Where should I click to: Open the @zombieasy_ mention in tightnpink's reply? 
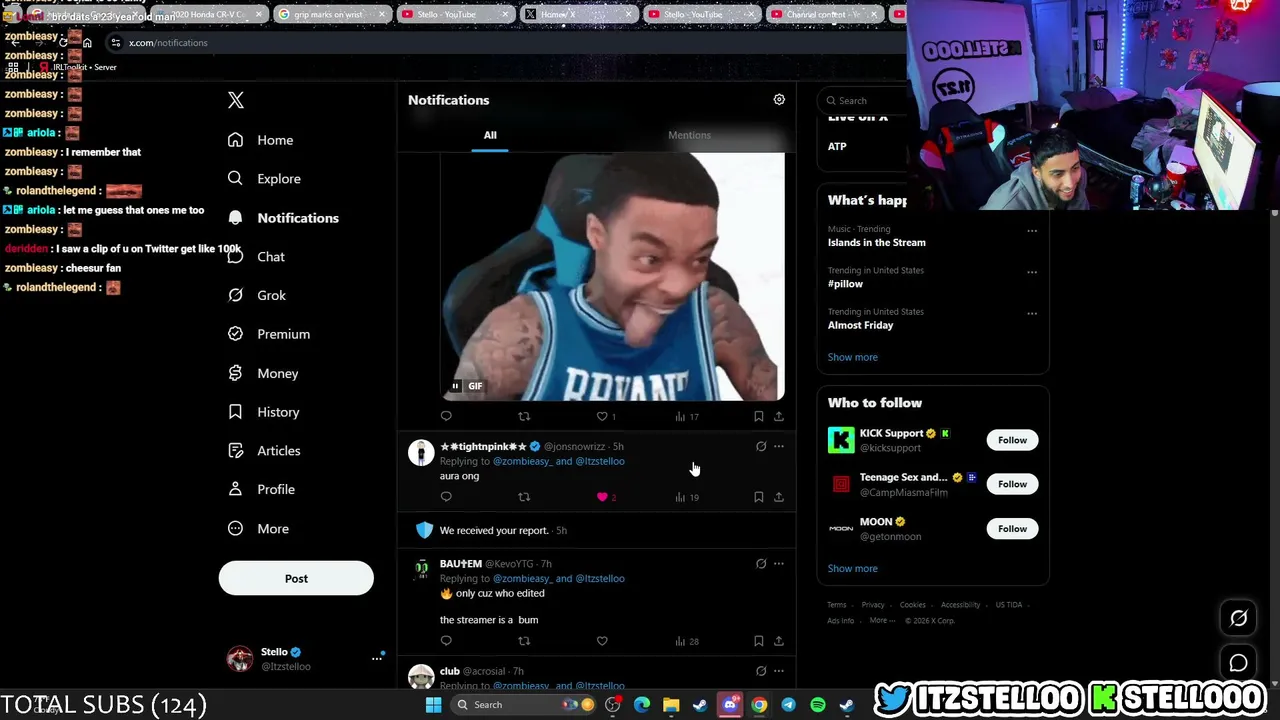click(522, 461)
